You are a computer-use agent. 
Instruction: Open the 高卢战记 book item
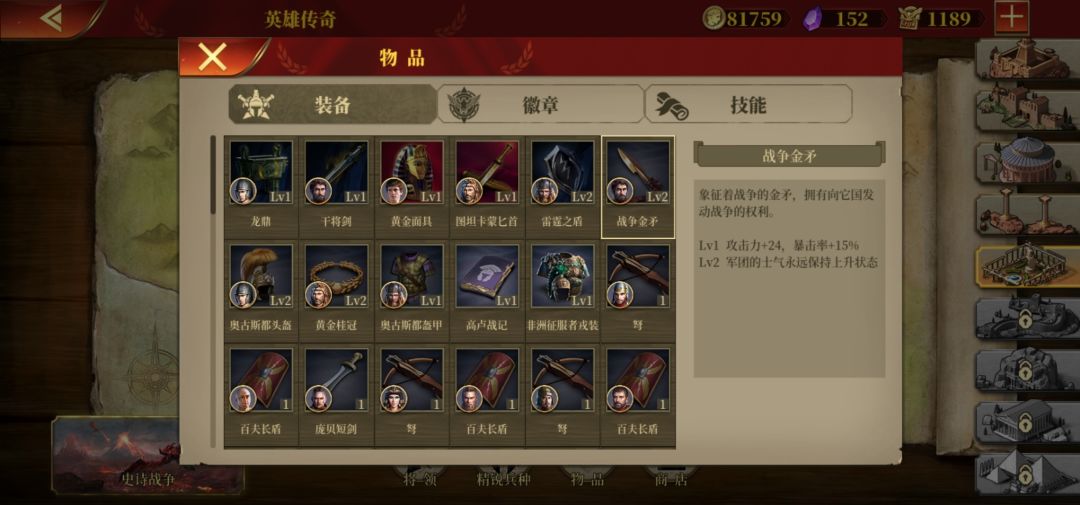487,291
